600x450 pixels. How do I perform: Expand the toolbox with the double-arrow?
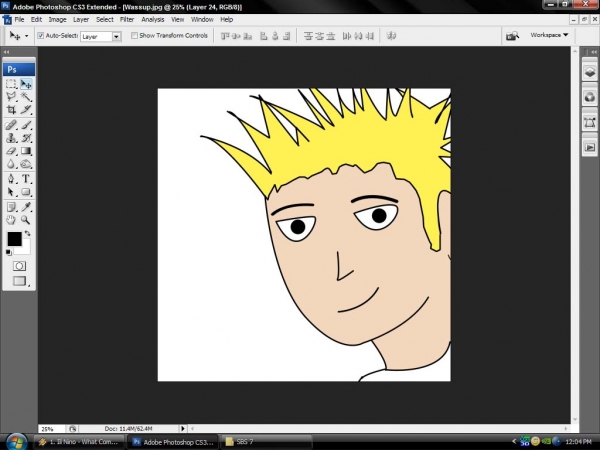click(x=6, y=52)
